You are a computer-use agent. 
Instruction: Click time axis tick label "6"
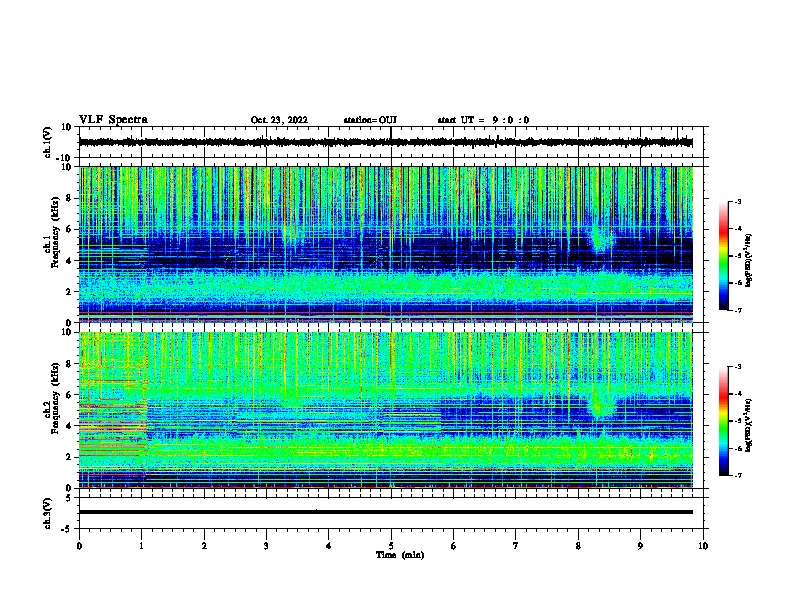pyautogui.click(x=454, y=546)
